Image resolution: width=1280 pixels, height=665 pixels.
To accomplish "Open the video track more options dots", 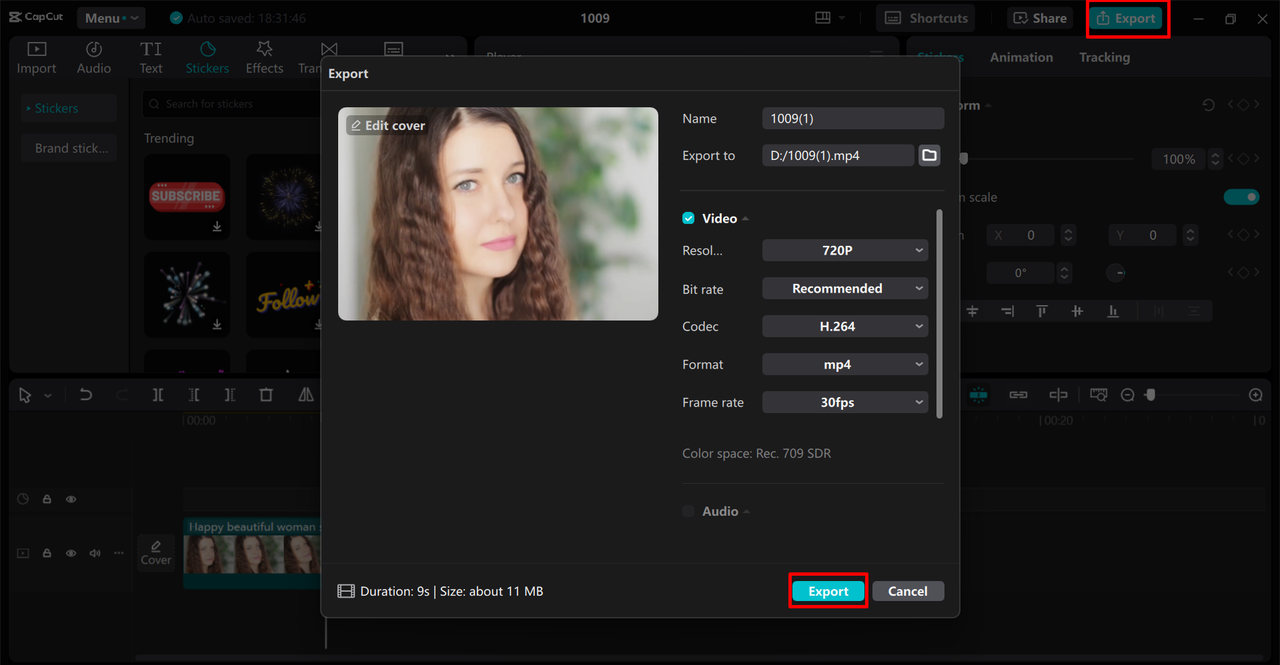I will point(119,553).
